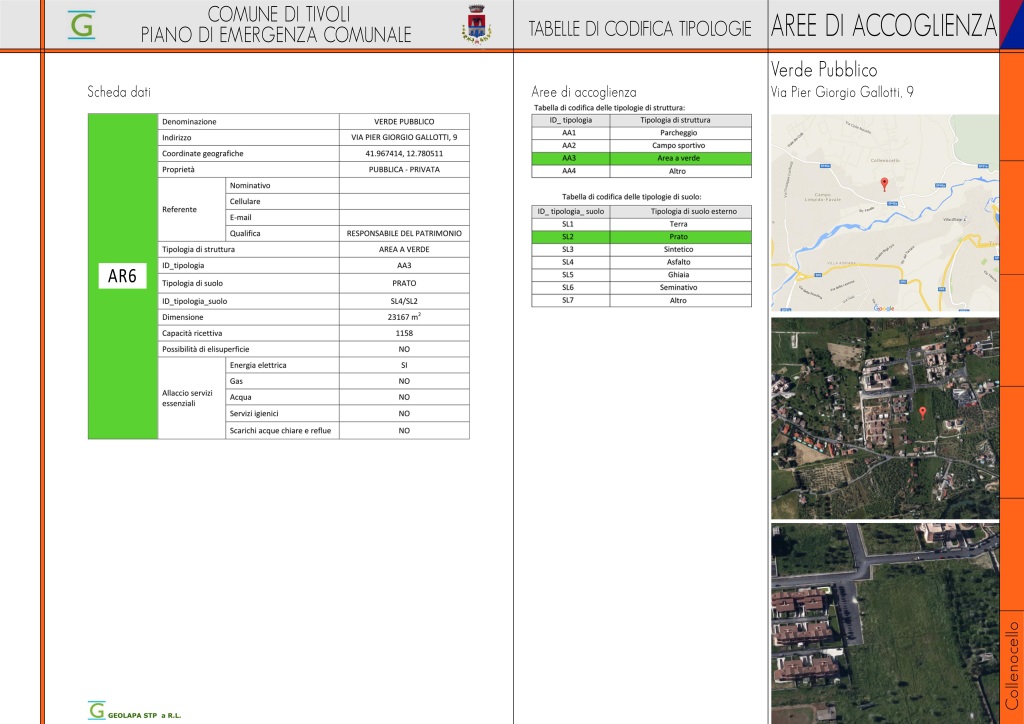This screenshot has width=1024, height=724.
Task: Click the "Asfalto" soil type cell
Action: [679, 262]
